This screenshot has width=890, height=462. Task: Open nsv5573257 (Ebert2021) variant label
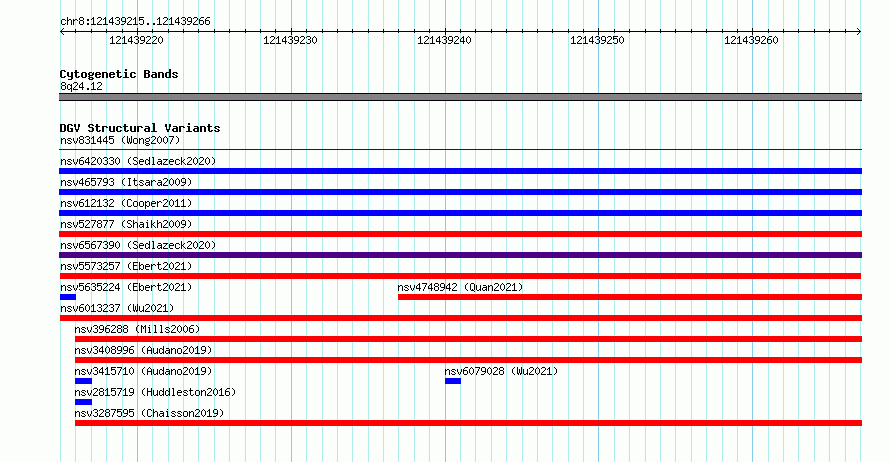pyautogui.click(x=126, y=266)
